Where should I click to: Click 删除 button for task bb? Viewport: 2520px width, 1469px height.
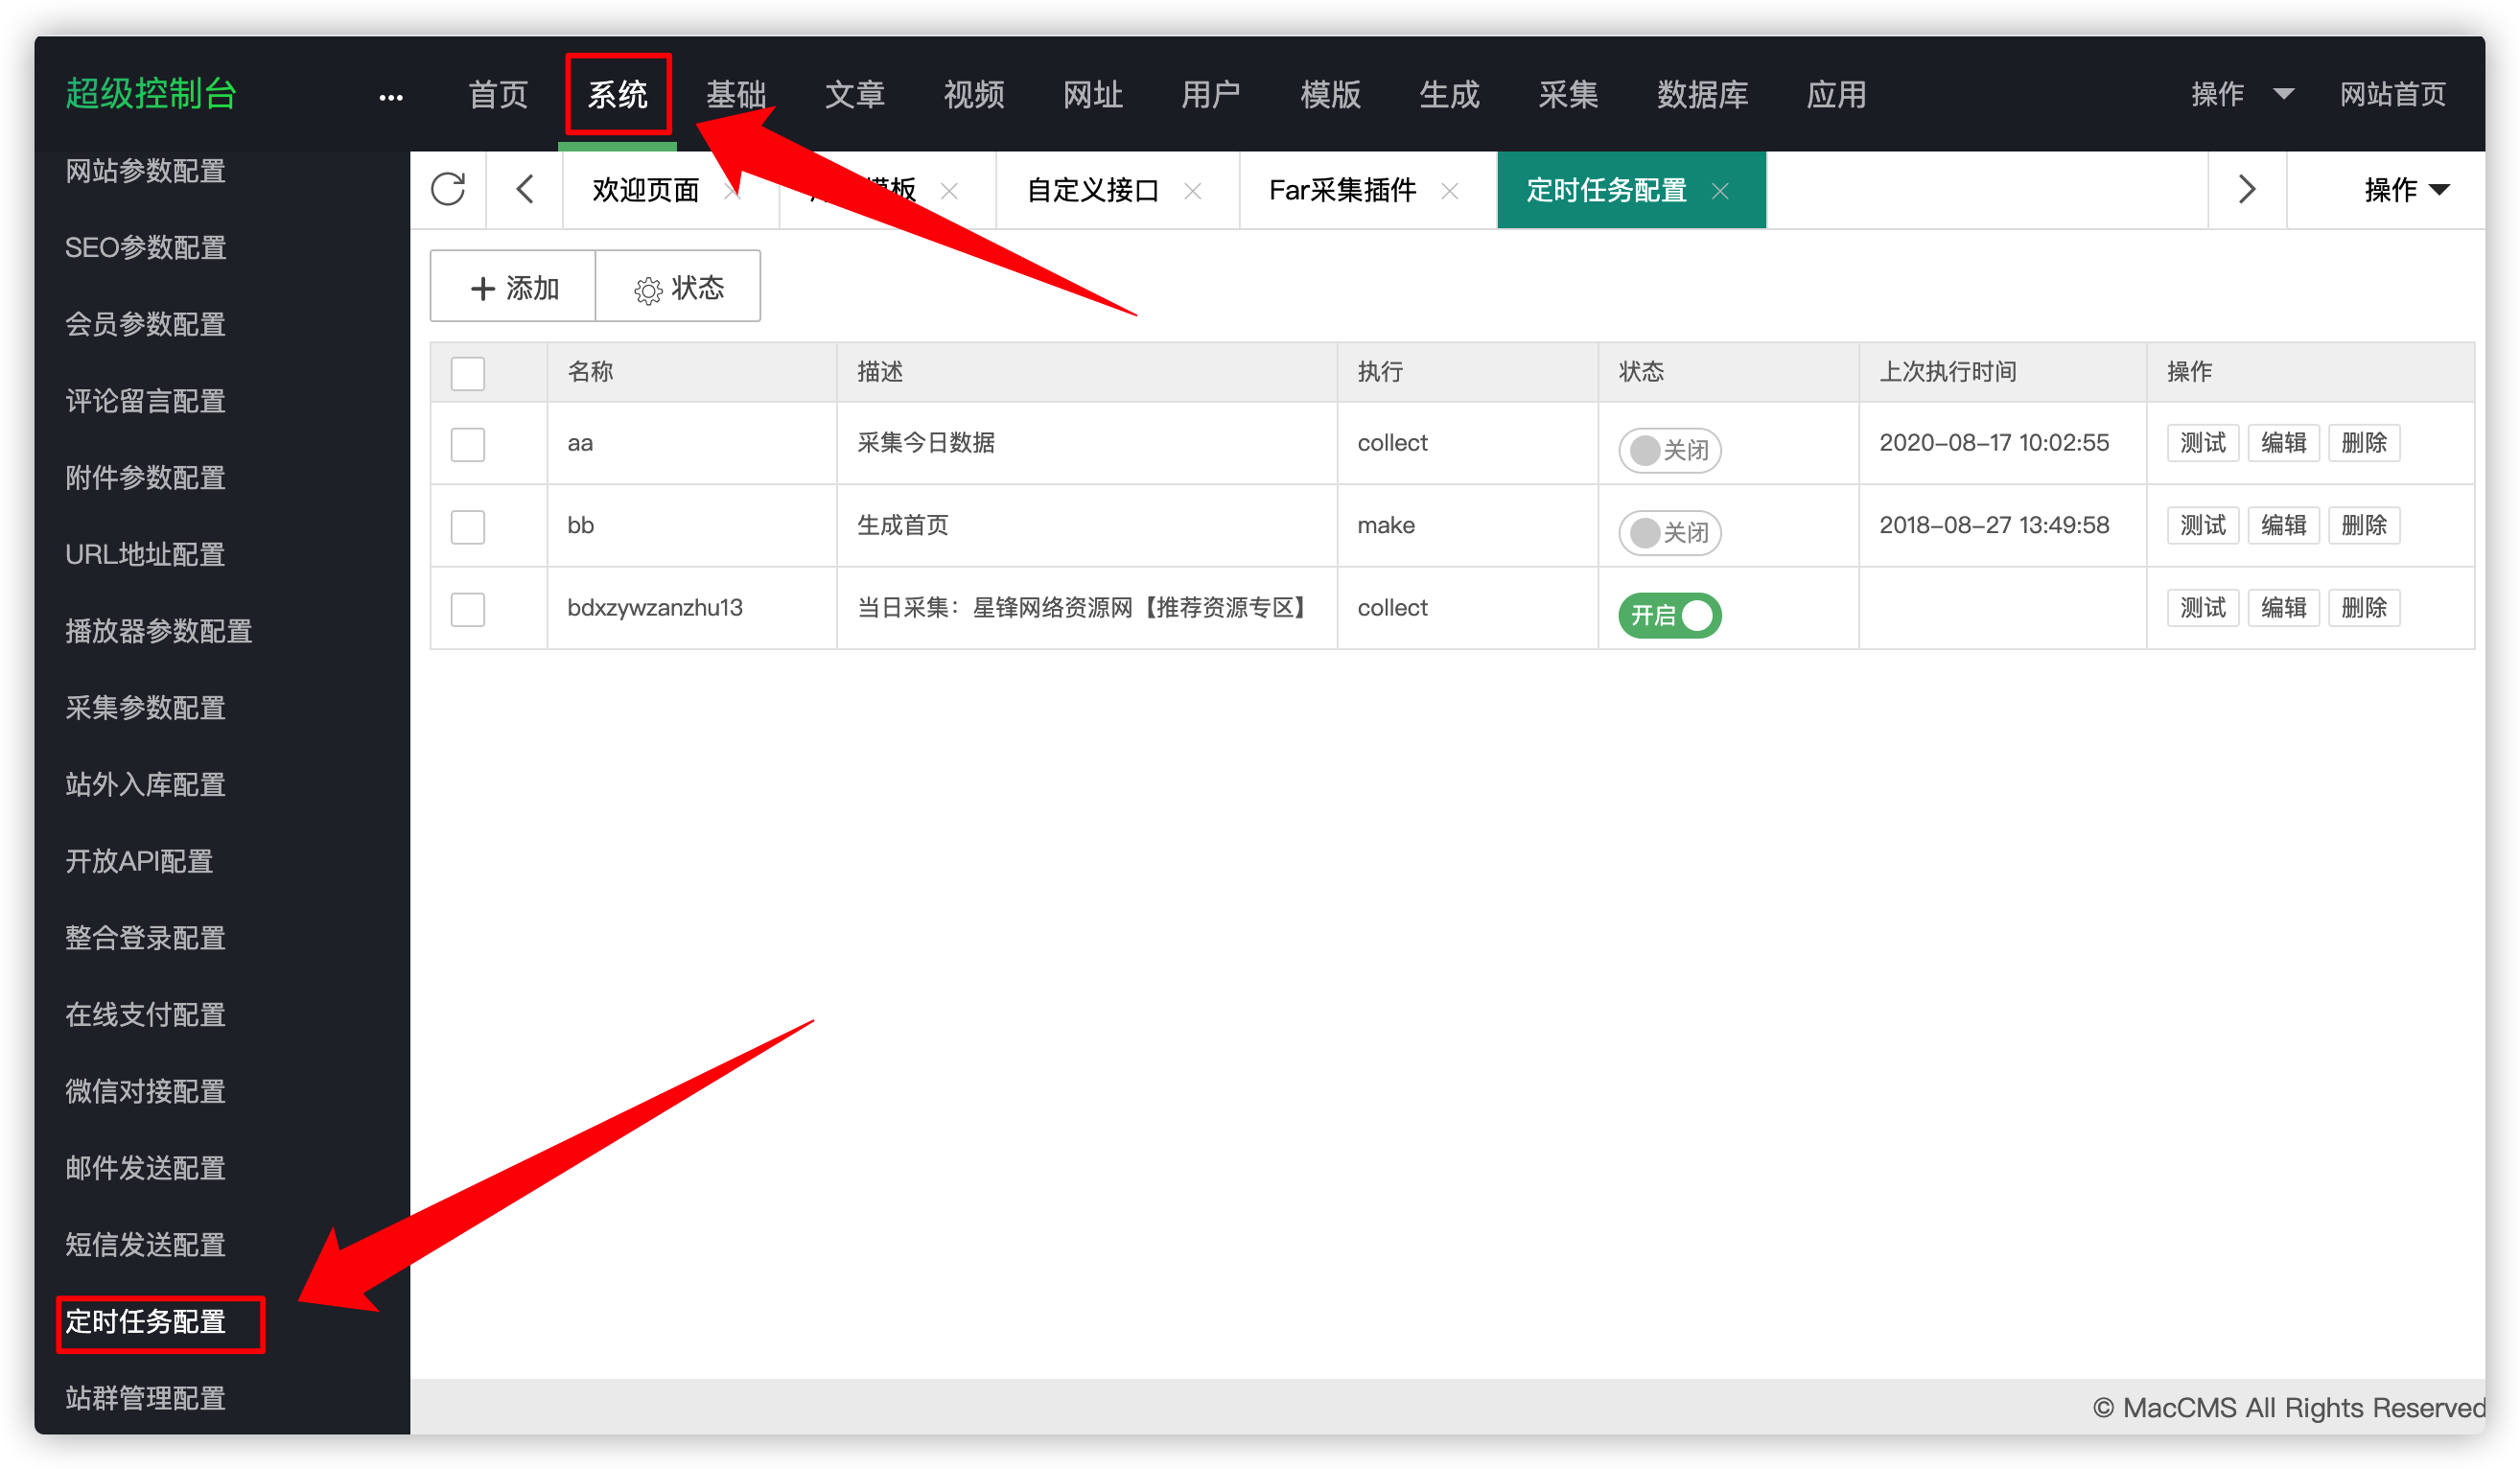2364,525
